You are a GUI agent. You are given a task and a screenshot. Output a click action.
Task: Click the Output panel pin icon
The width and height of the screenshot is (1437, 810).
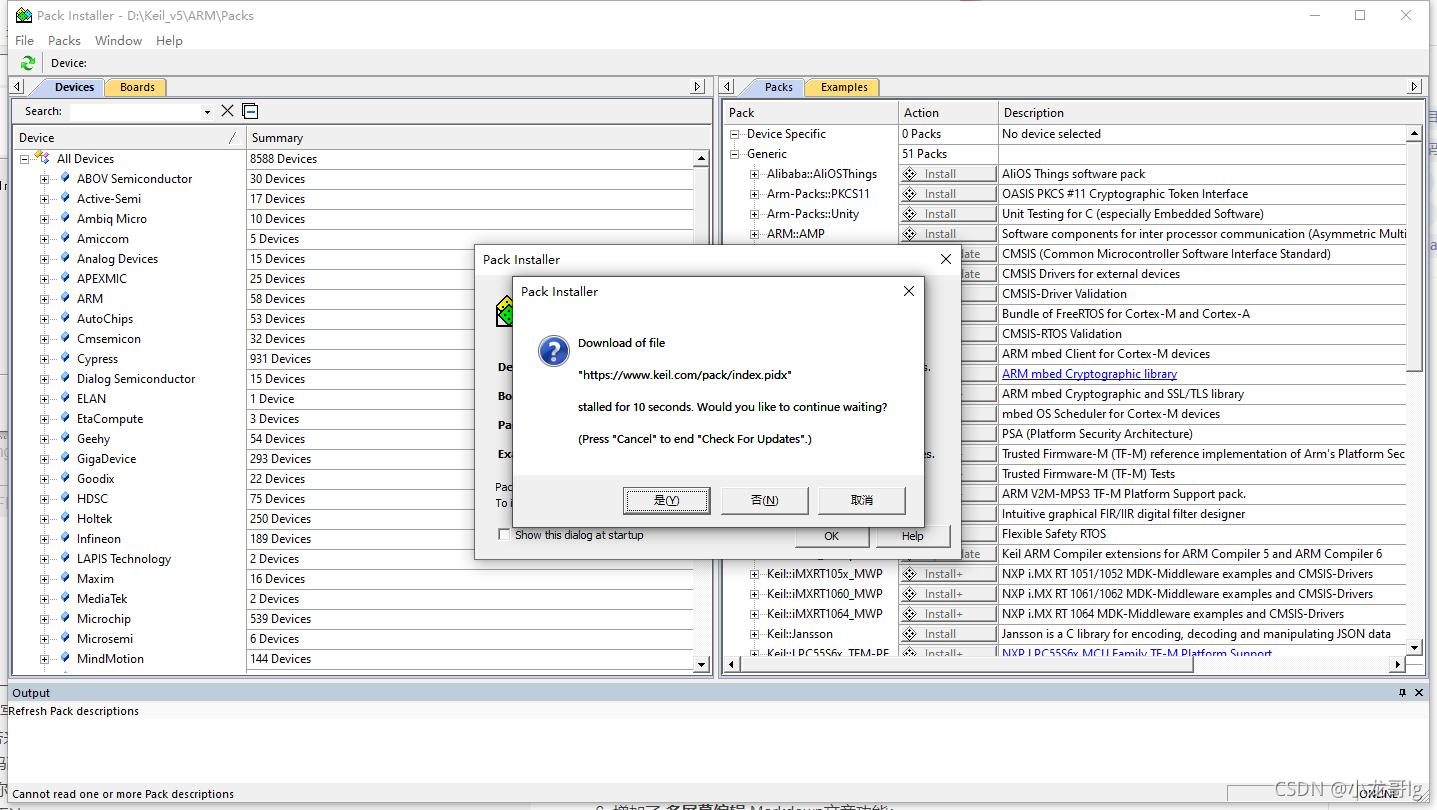(1402, 692)
